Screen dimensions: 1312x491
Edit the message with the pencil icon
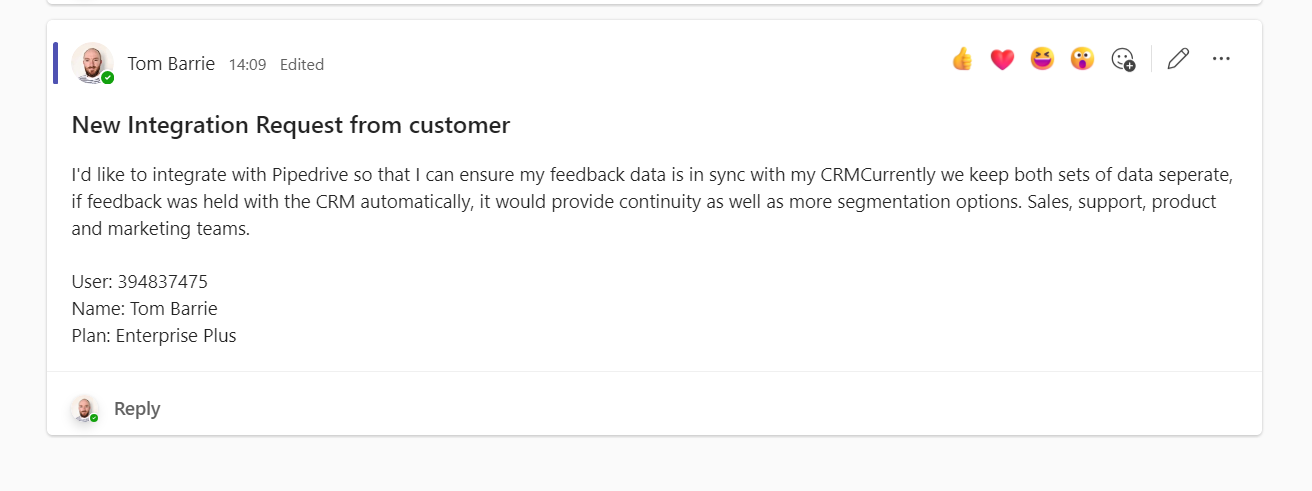[x=1178, y=60]
